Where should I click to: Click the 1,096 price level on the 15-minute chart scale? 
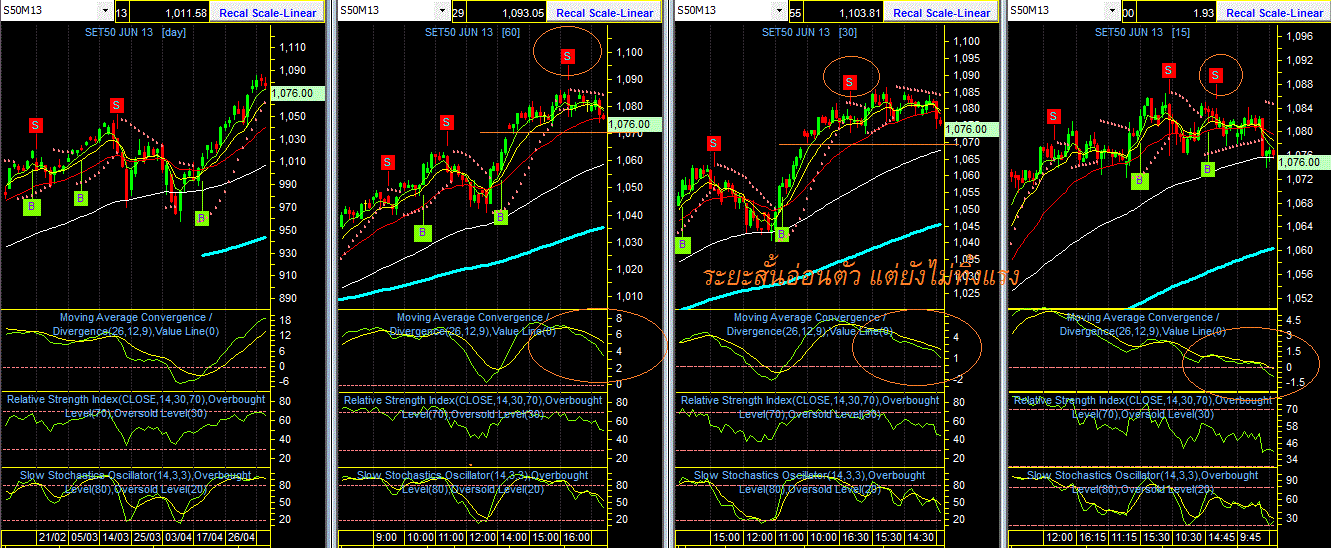click(x=1299, y=35)
